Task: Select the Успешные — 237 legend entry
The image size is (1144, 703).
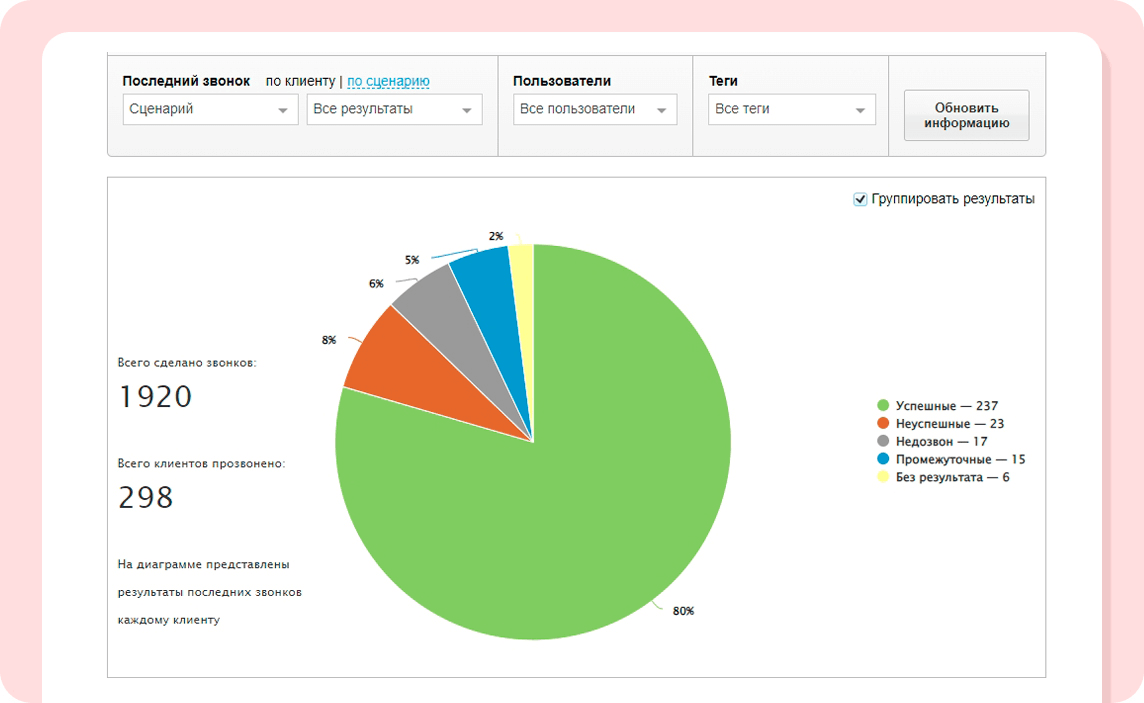Action: pyautogui.click(x=938, y=405)
